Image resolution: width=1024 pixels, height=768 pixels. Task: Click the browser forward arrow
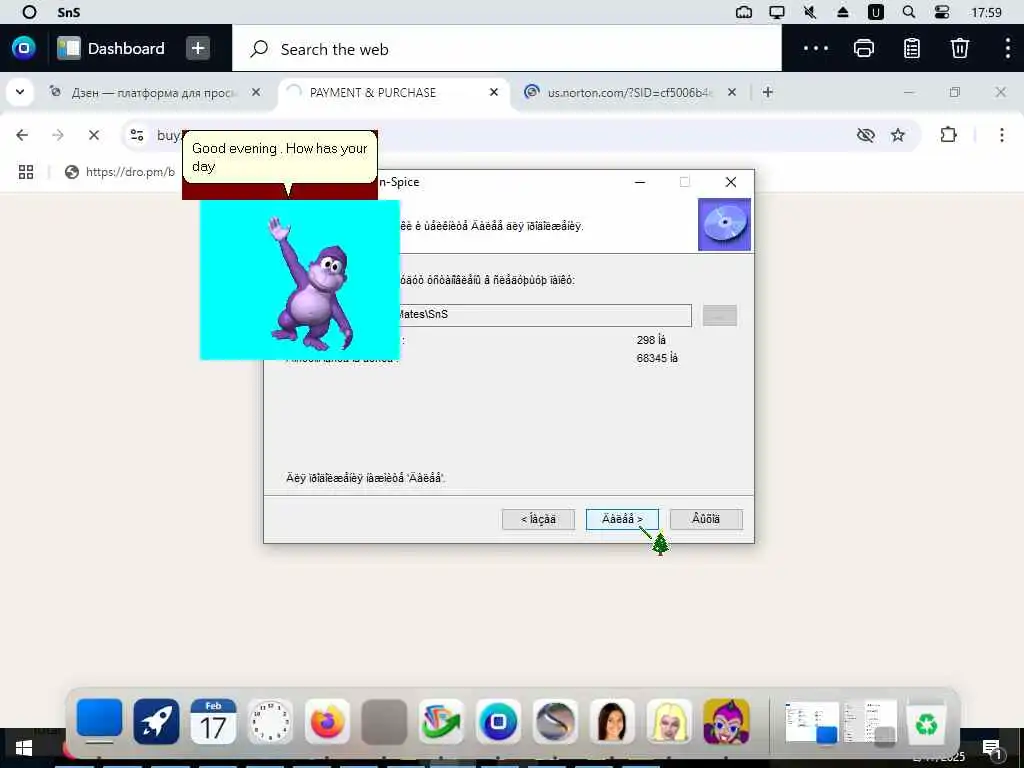tap(58, 135)
